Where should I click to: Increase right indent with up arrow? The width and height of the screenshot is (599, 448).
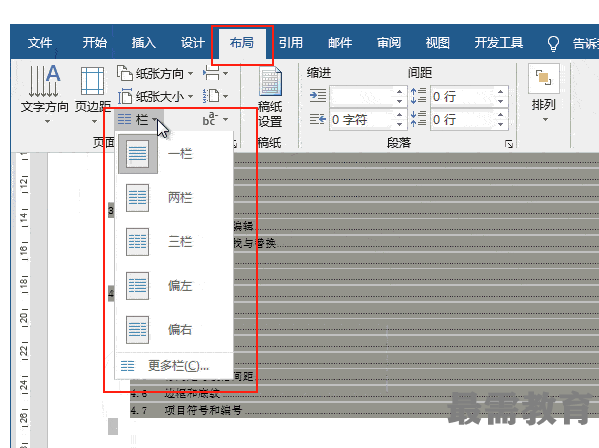399,115
